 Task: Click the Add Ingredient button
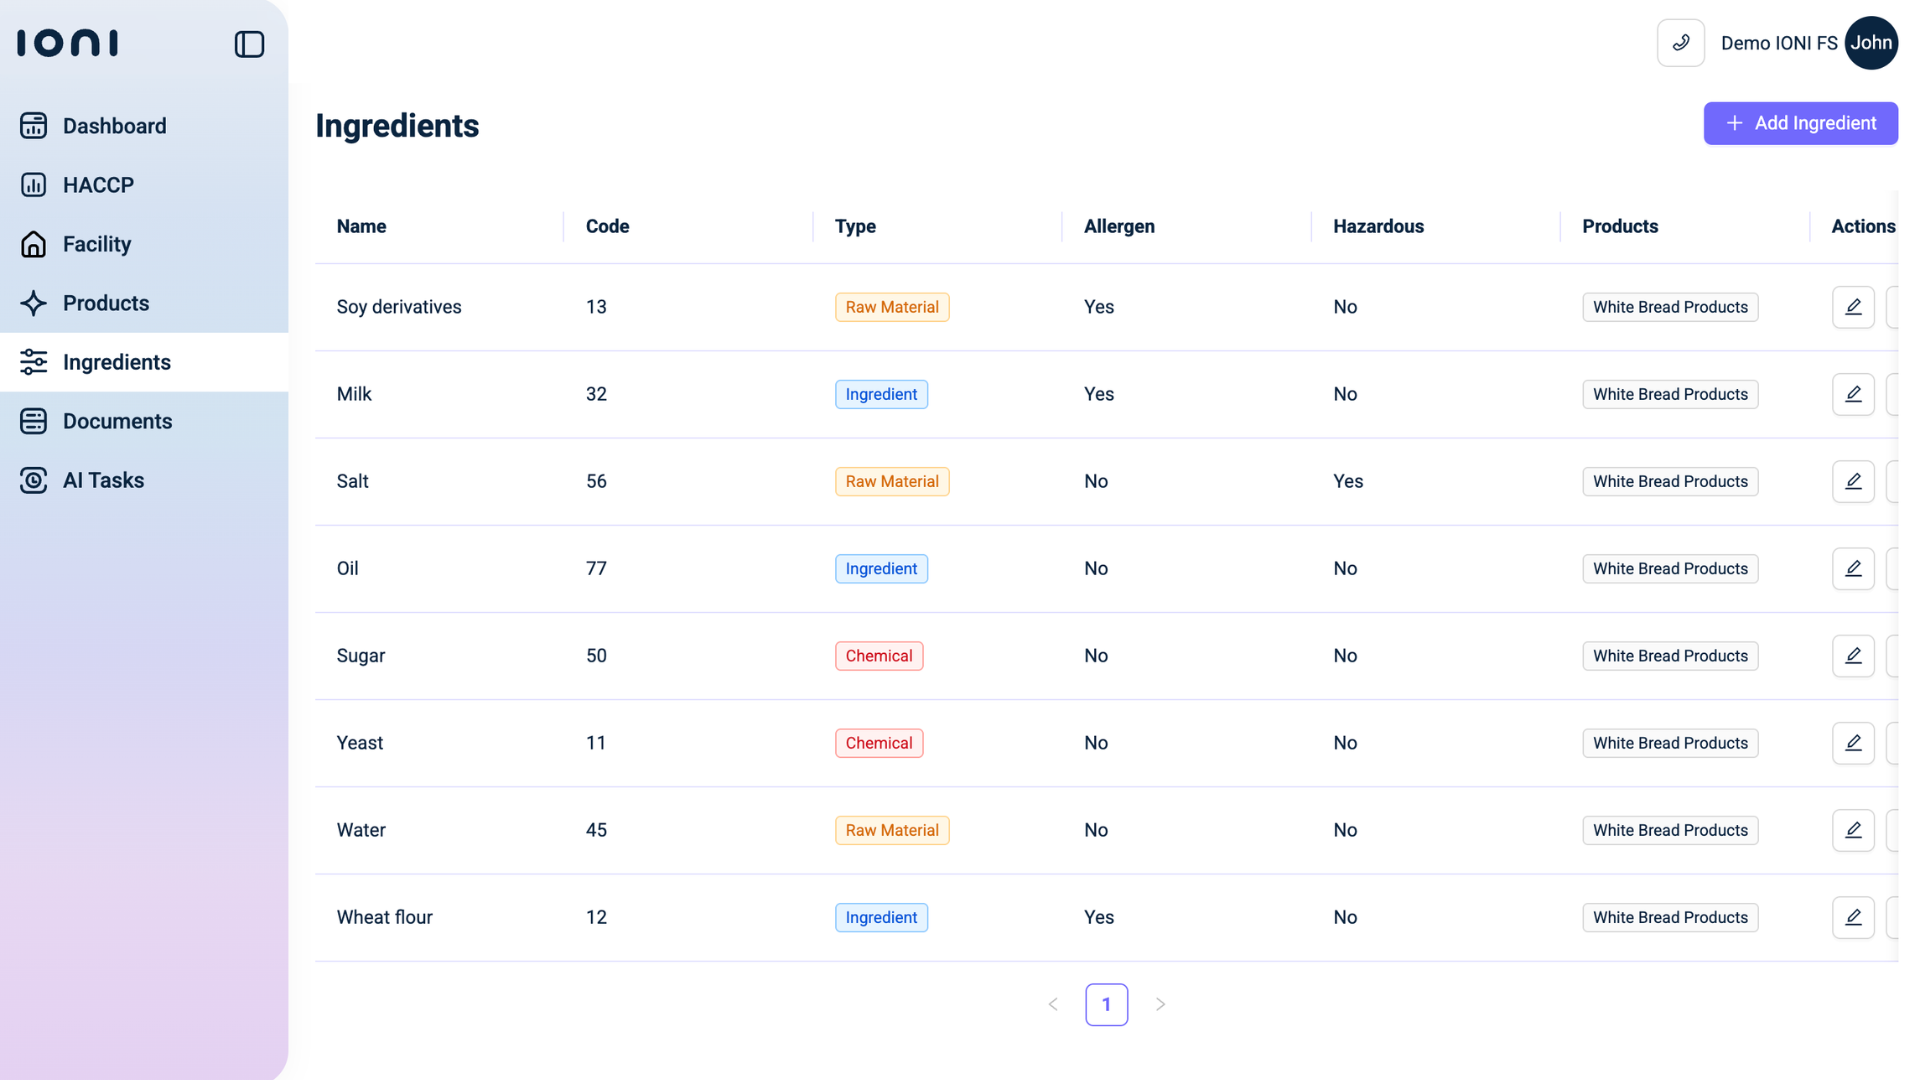[x=1800, y=123]
